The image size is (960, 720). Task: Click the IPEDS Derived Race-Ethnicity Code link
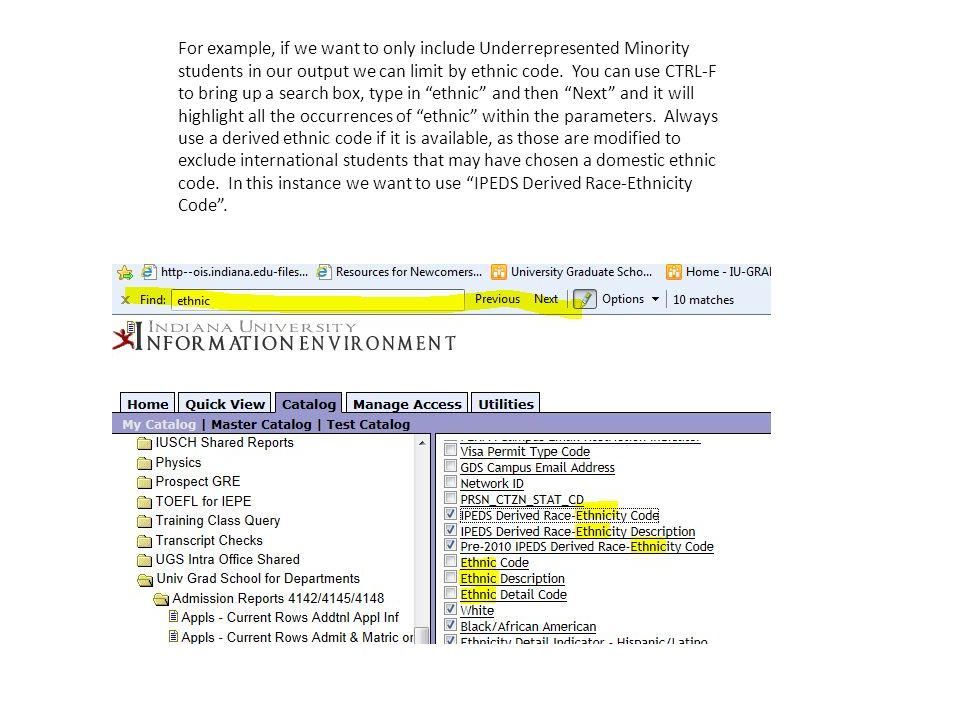click(x=560, y=516)
